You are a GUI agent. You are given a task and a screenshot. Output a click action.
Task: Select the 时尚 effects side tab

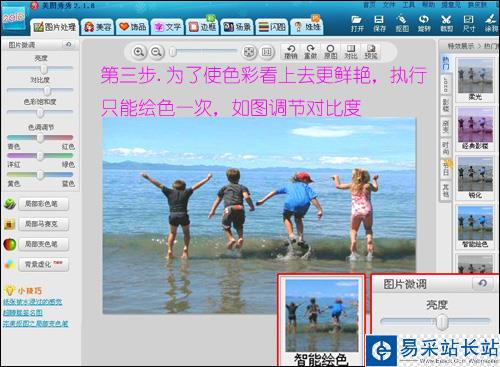pyautogui.click(x=446, y=148)
